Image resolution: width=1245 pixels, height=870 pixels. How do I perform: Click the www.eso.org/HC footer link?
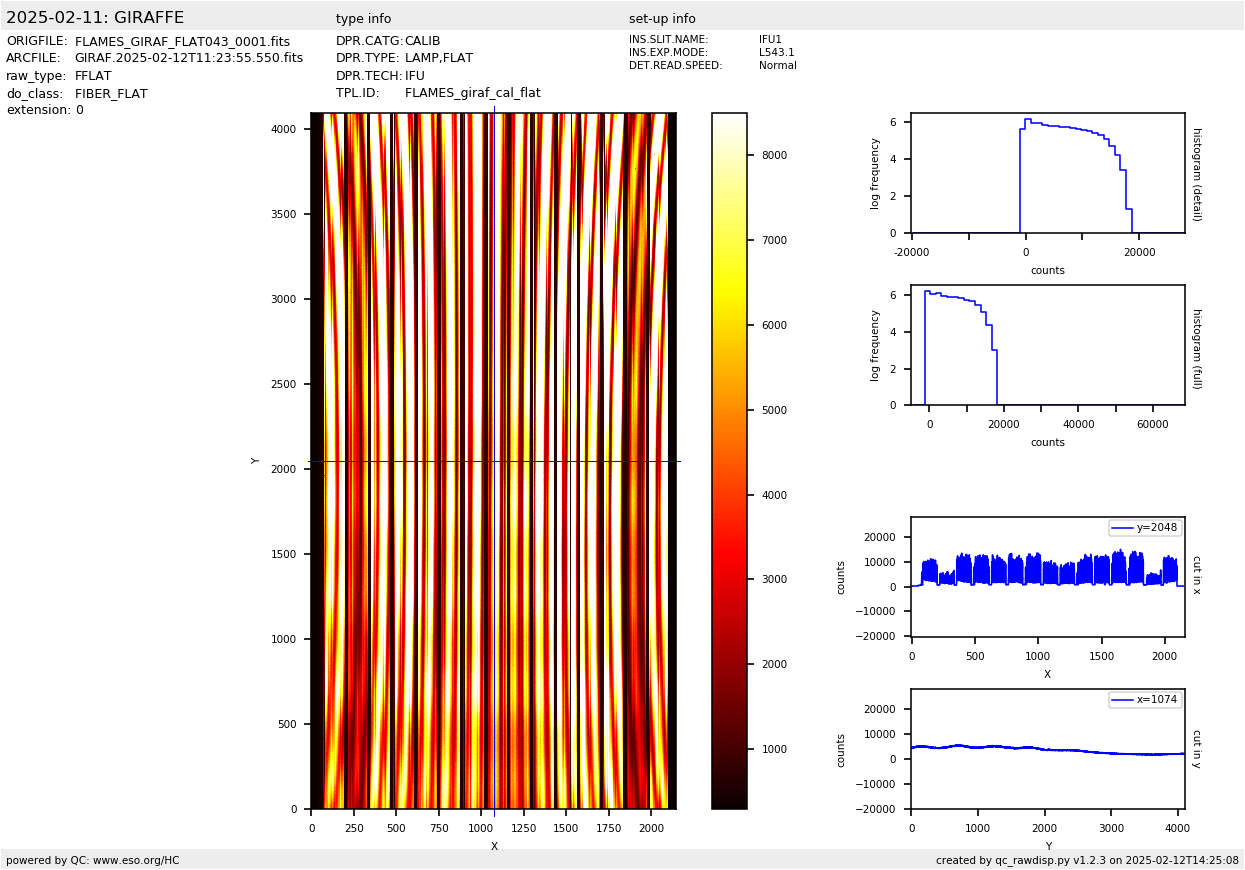click(135, 860)
